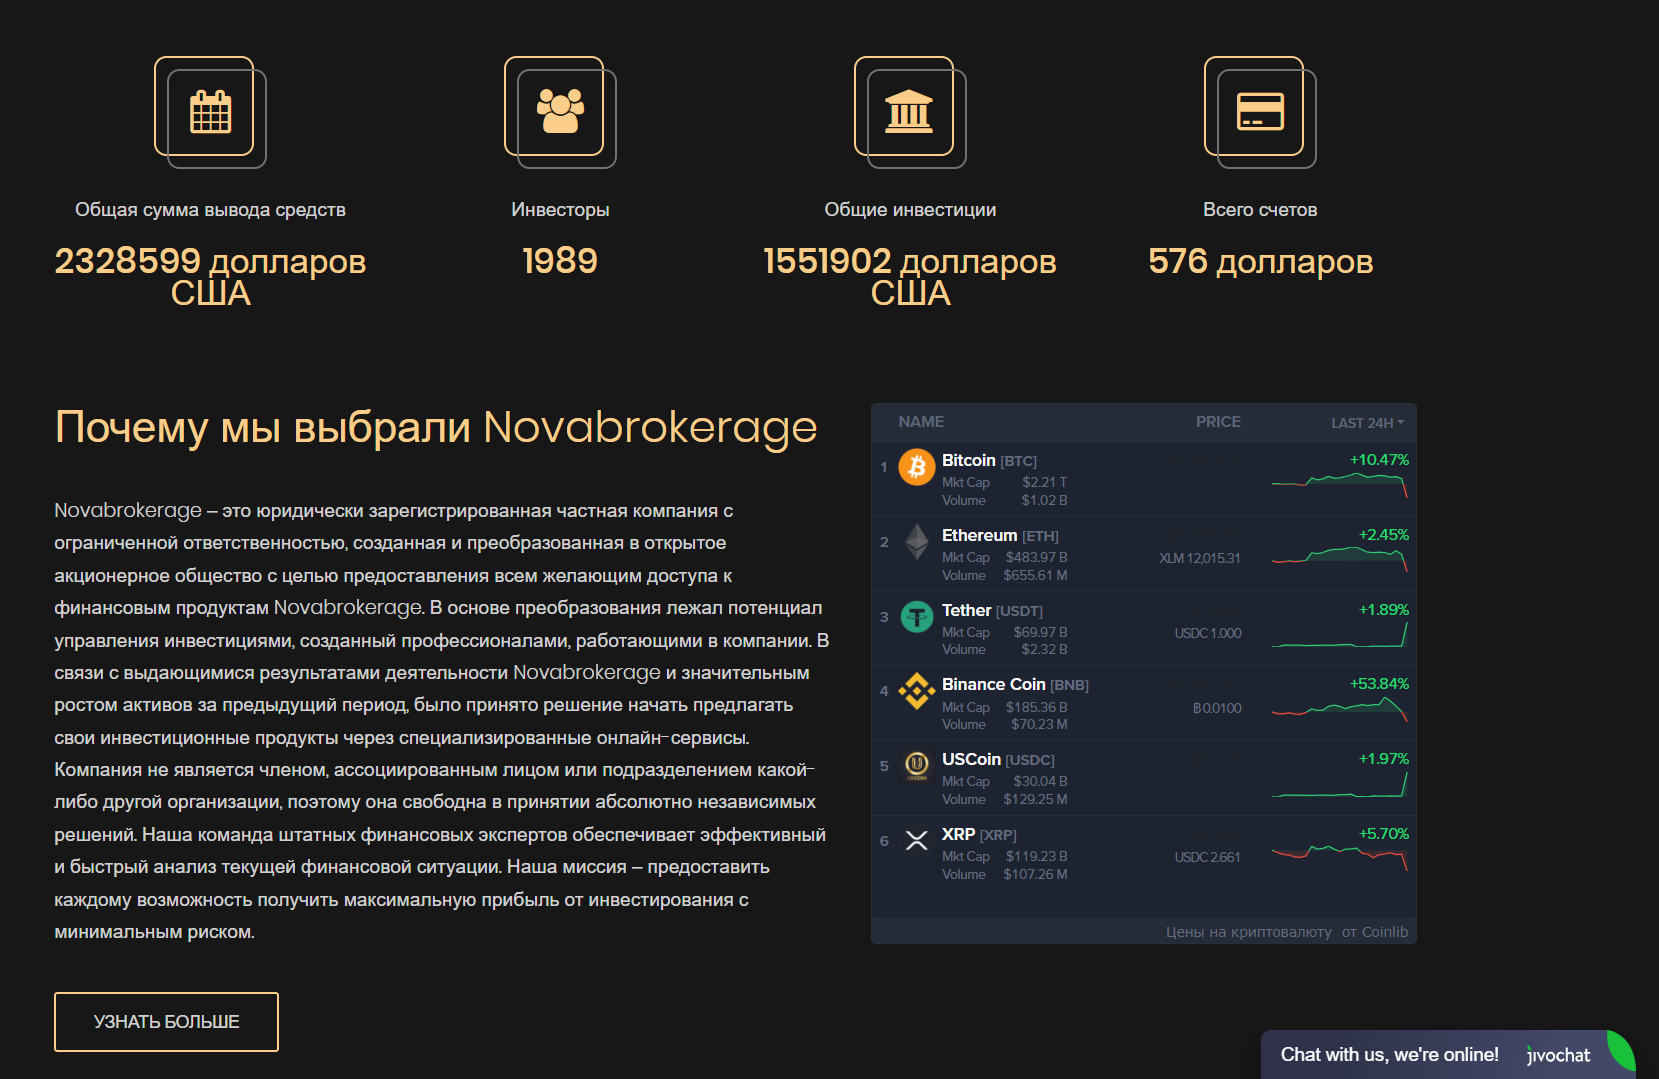Select the Ethereum coin logo
Image resolution: width=1659 pixels, height=1079 pixels.
(916, 543)
